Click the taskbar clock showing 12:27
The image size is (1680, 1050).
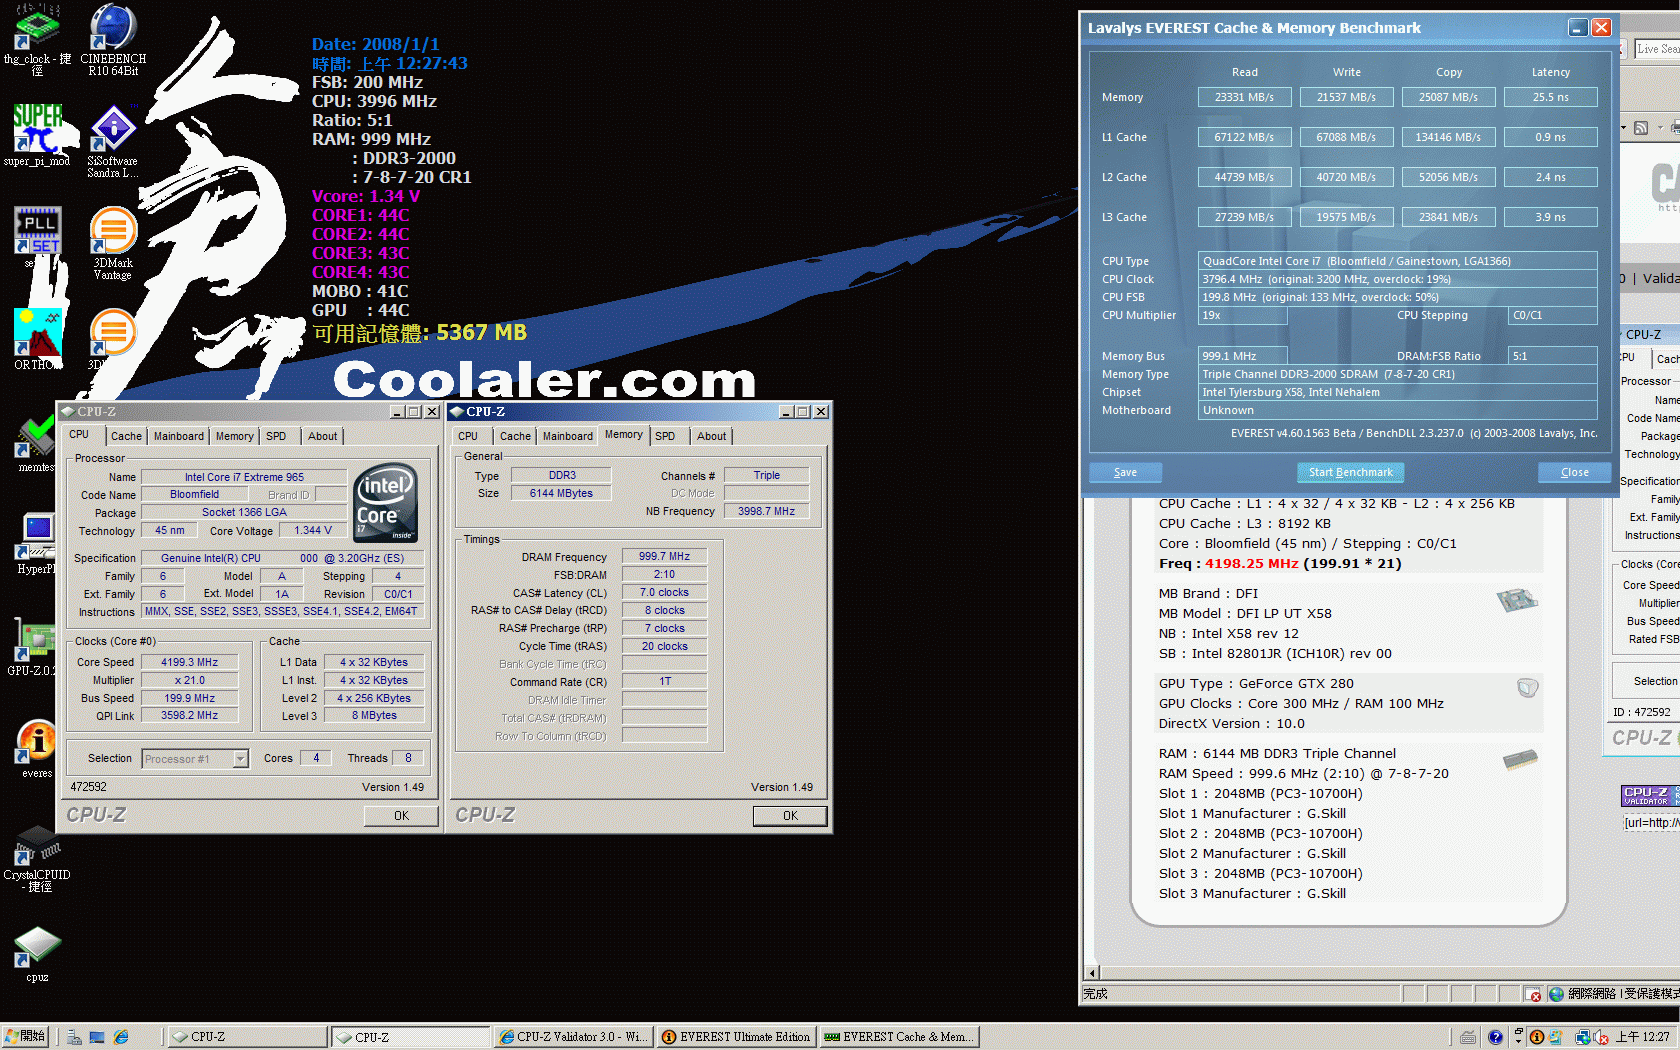[x=1643, y=1037]
